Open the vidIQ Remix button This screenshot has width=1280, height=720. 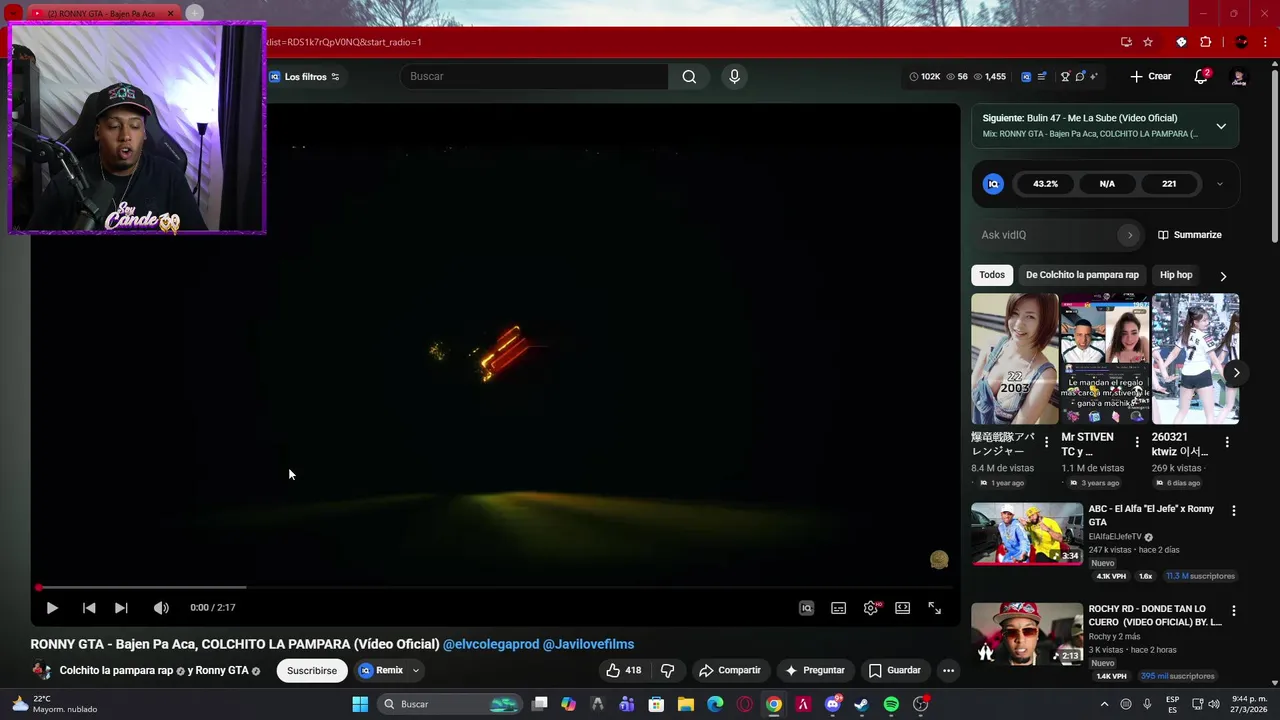click(381, 670)
